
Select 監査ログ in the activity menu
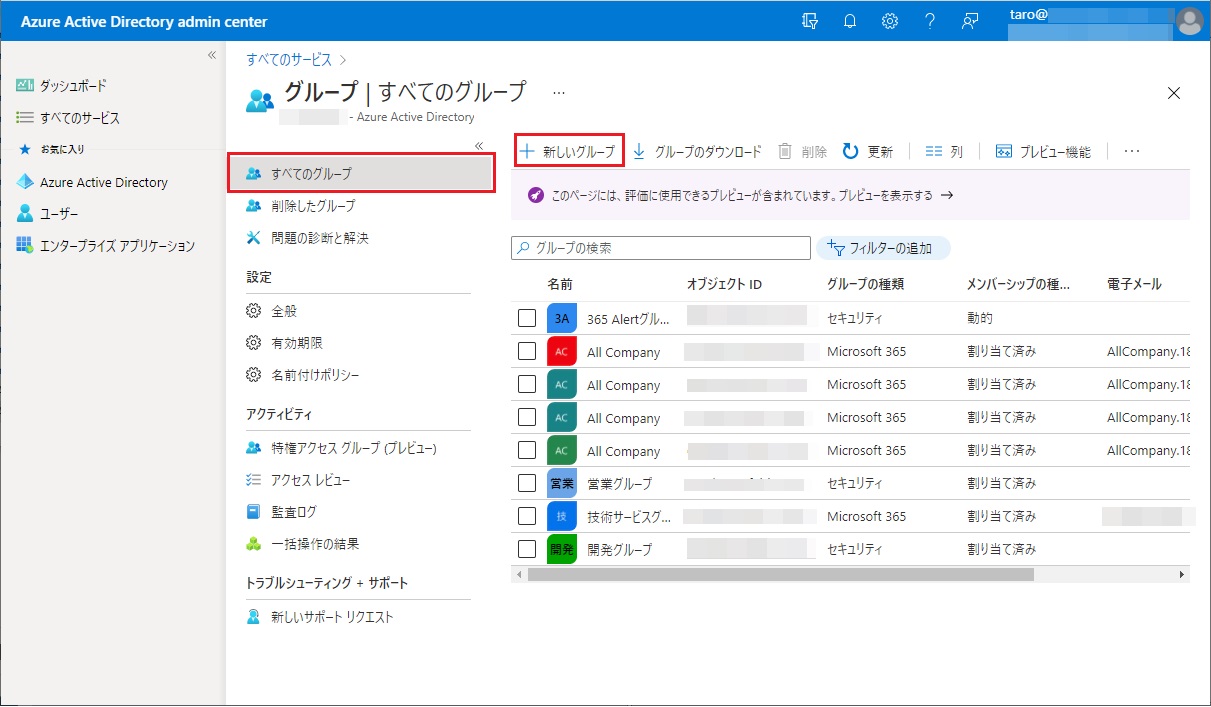point(293,512)
